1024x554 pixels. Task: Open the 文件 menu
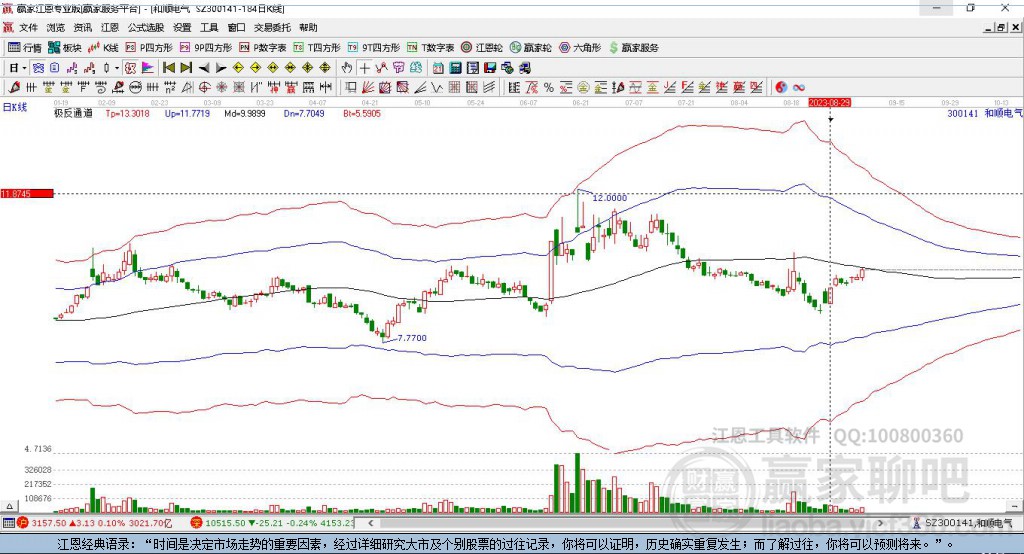[28, 27]
